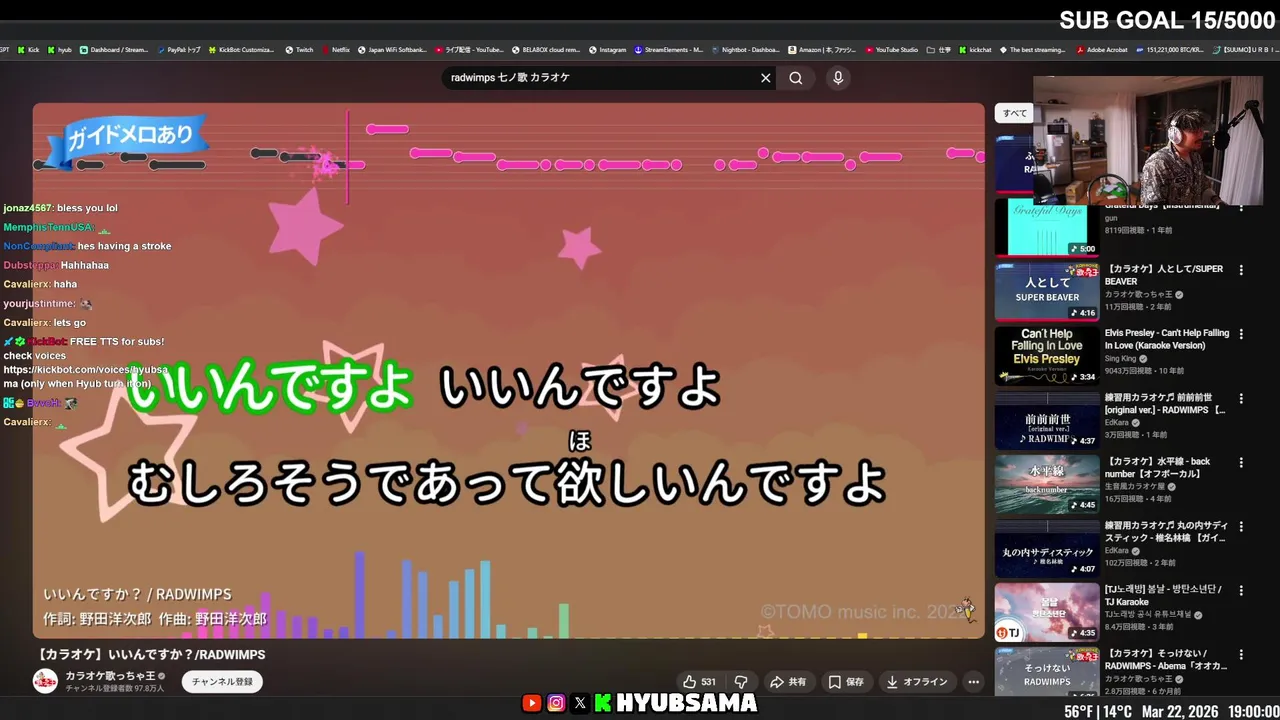The width and height of the screenshot is (1280, 720).
Task: Open the Amazon bookmark
Action: 822,49
